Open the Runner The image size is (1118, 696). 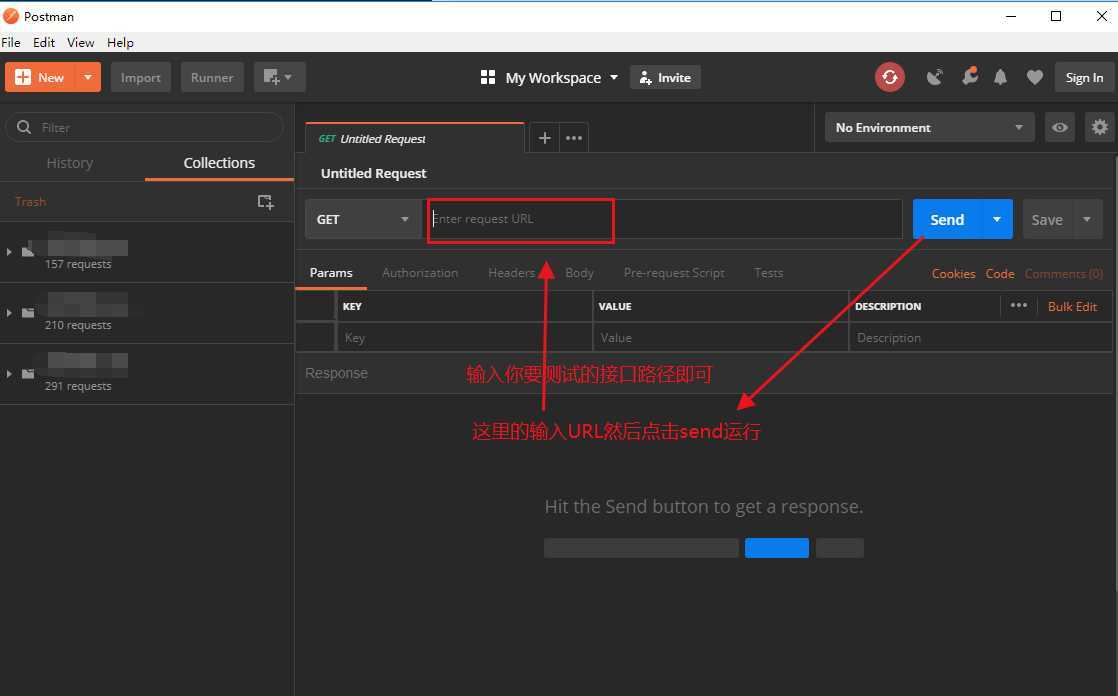point(212,77)
